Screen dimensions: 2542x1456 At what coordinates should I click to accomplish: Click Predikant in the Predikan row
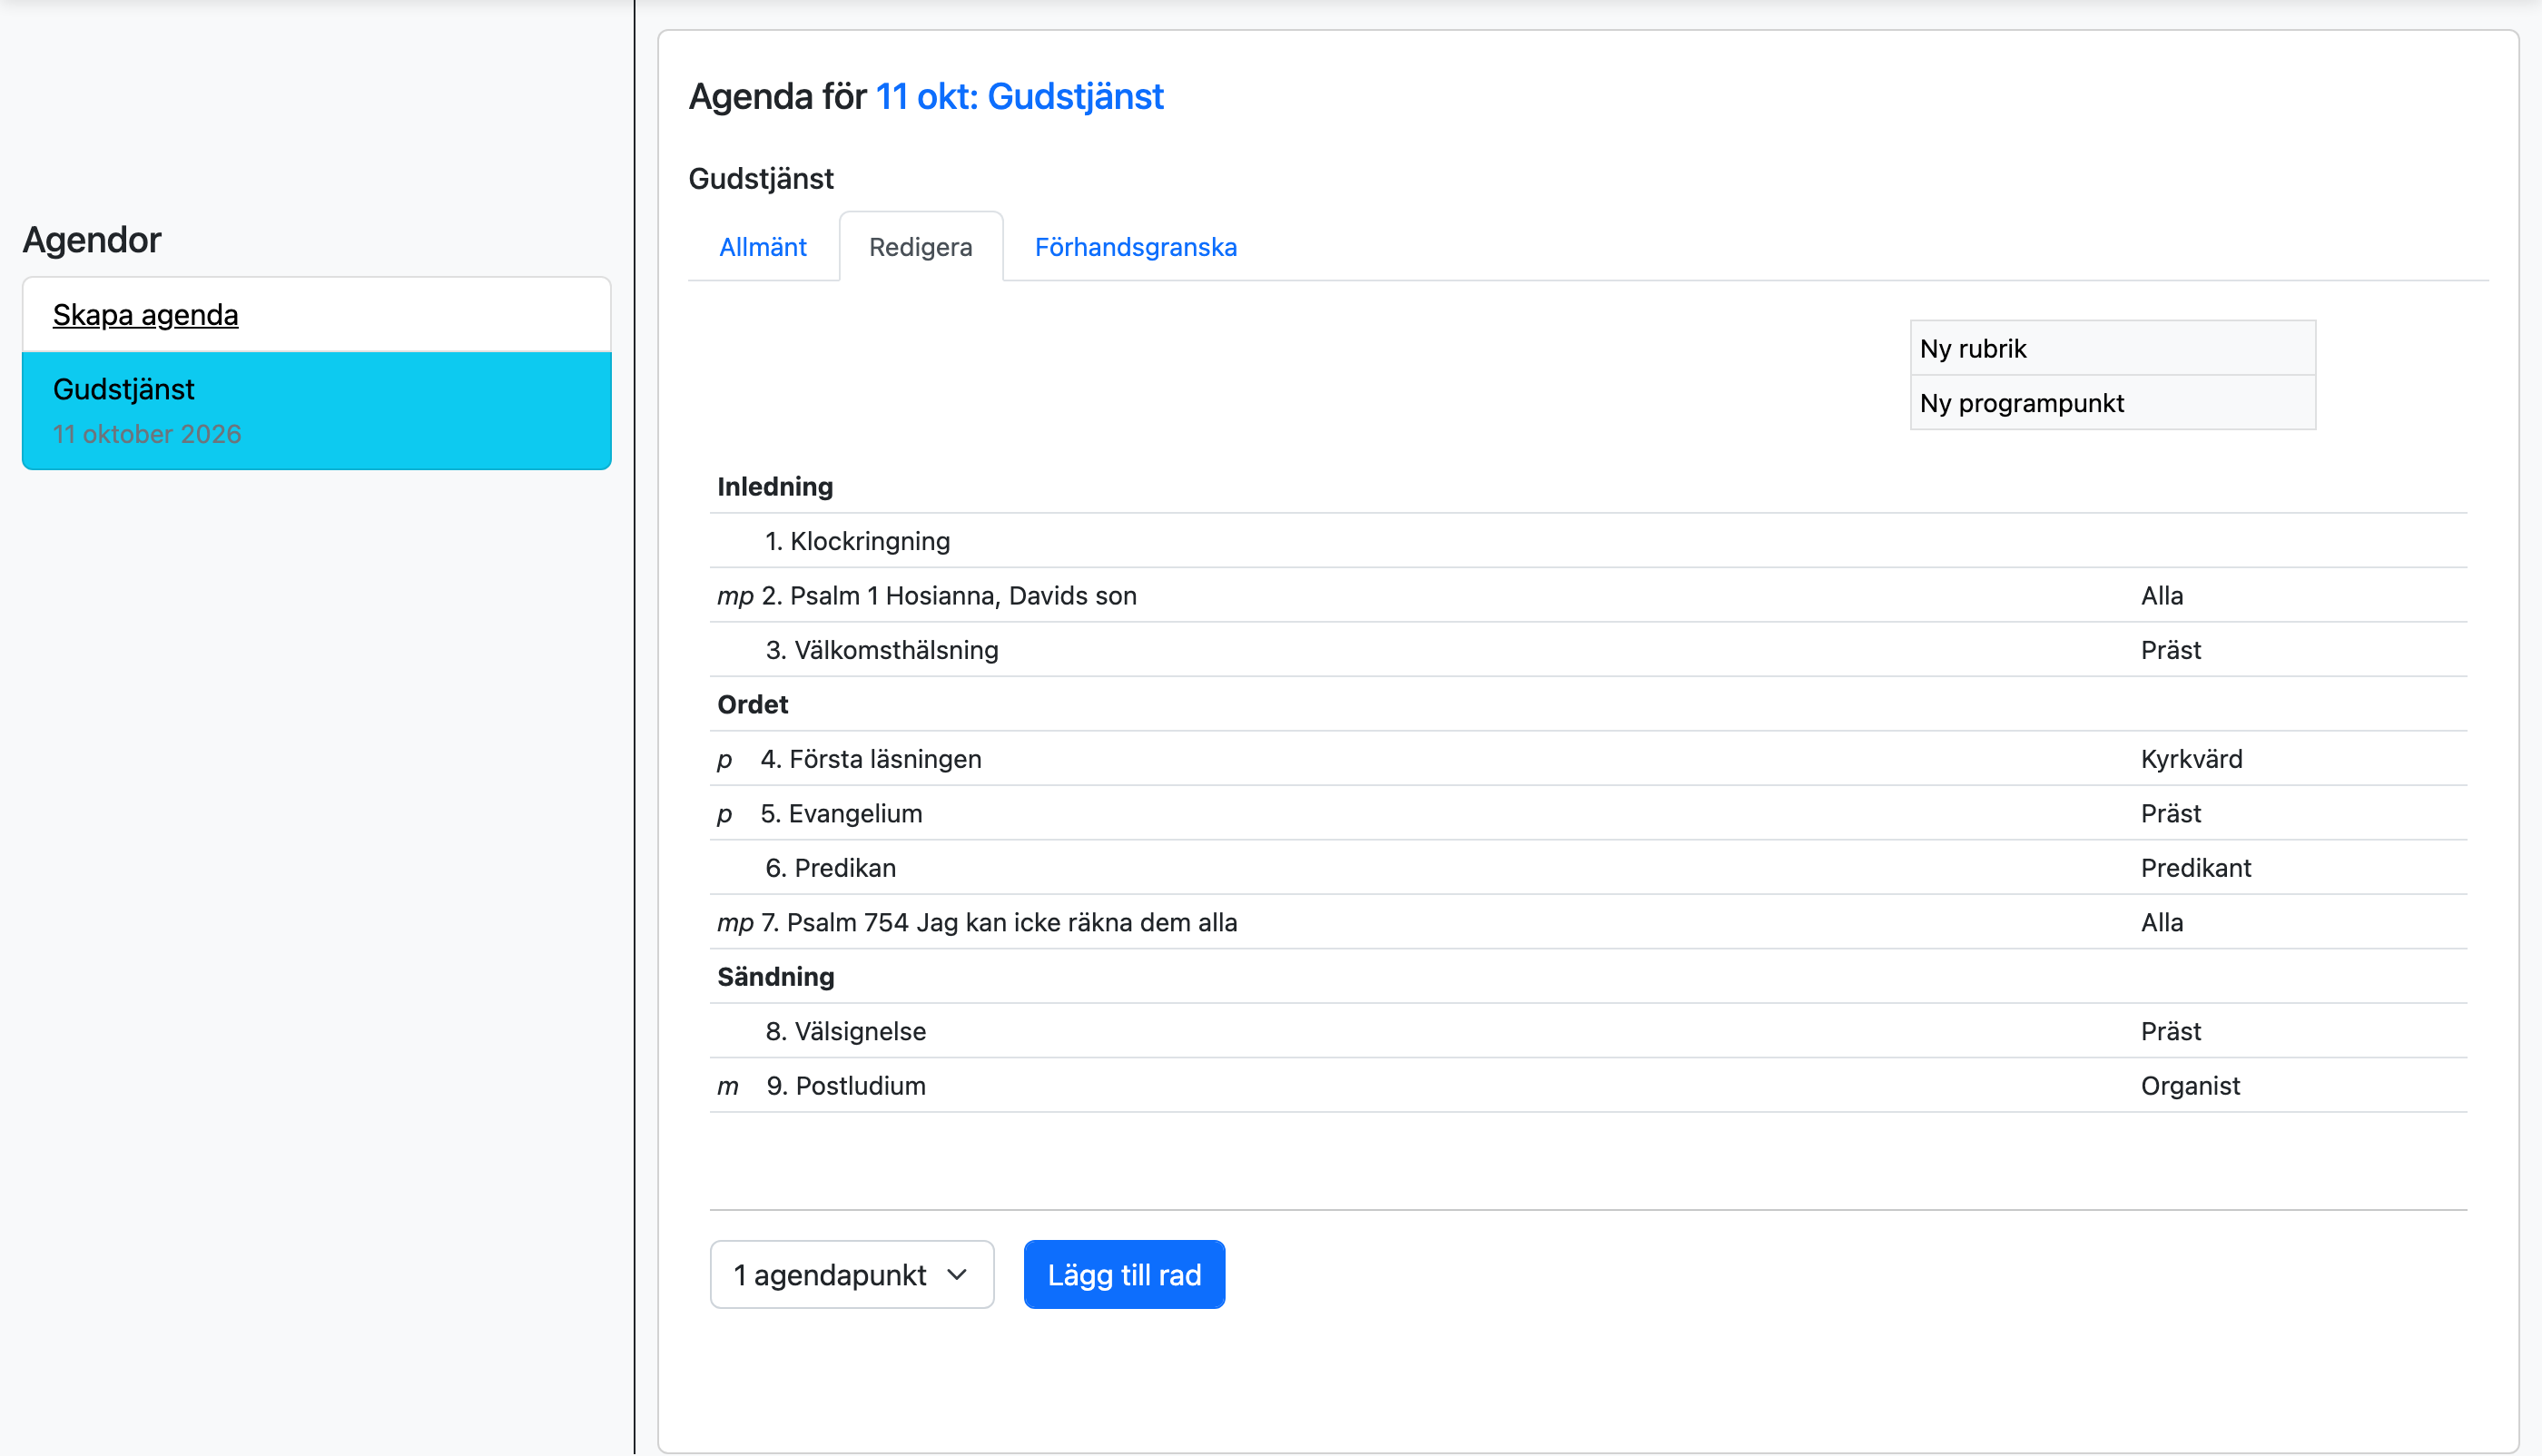[x=2195, y=868]
